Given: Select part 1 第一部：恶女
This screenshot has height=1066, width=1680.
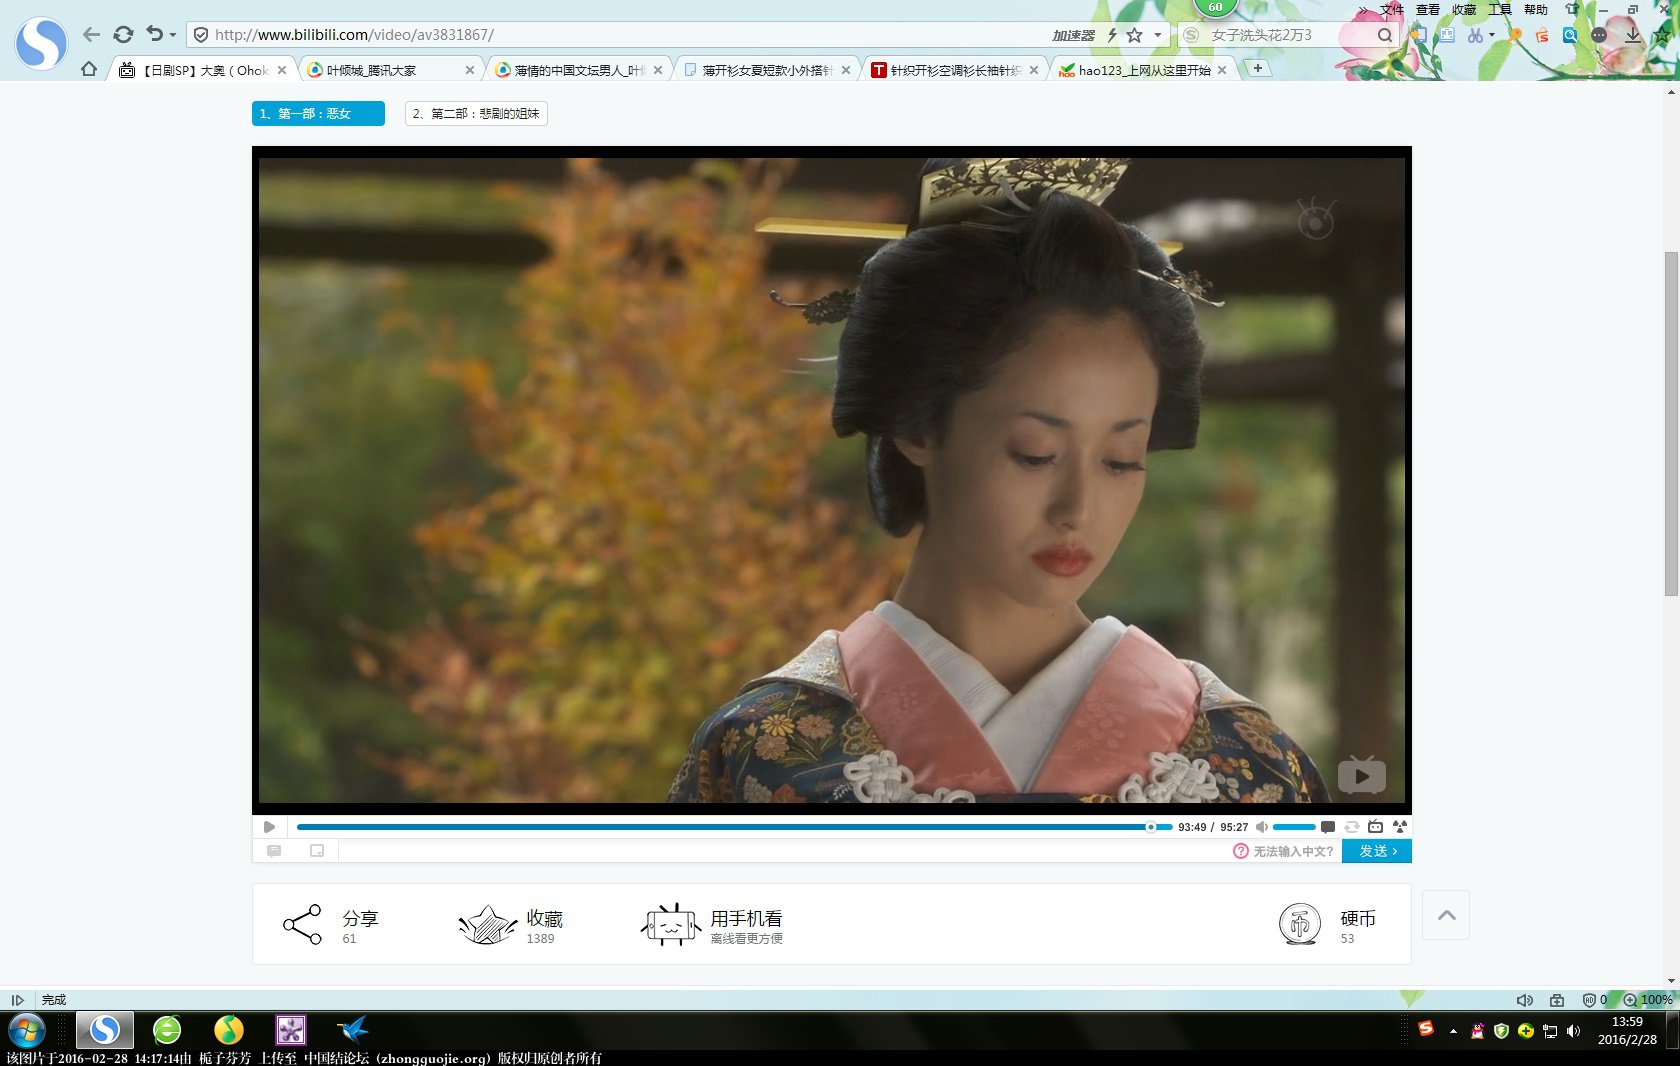Looking at the screenshot, I should click(318, 114).
